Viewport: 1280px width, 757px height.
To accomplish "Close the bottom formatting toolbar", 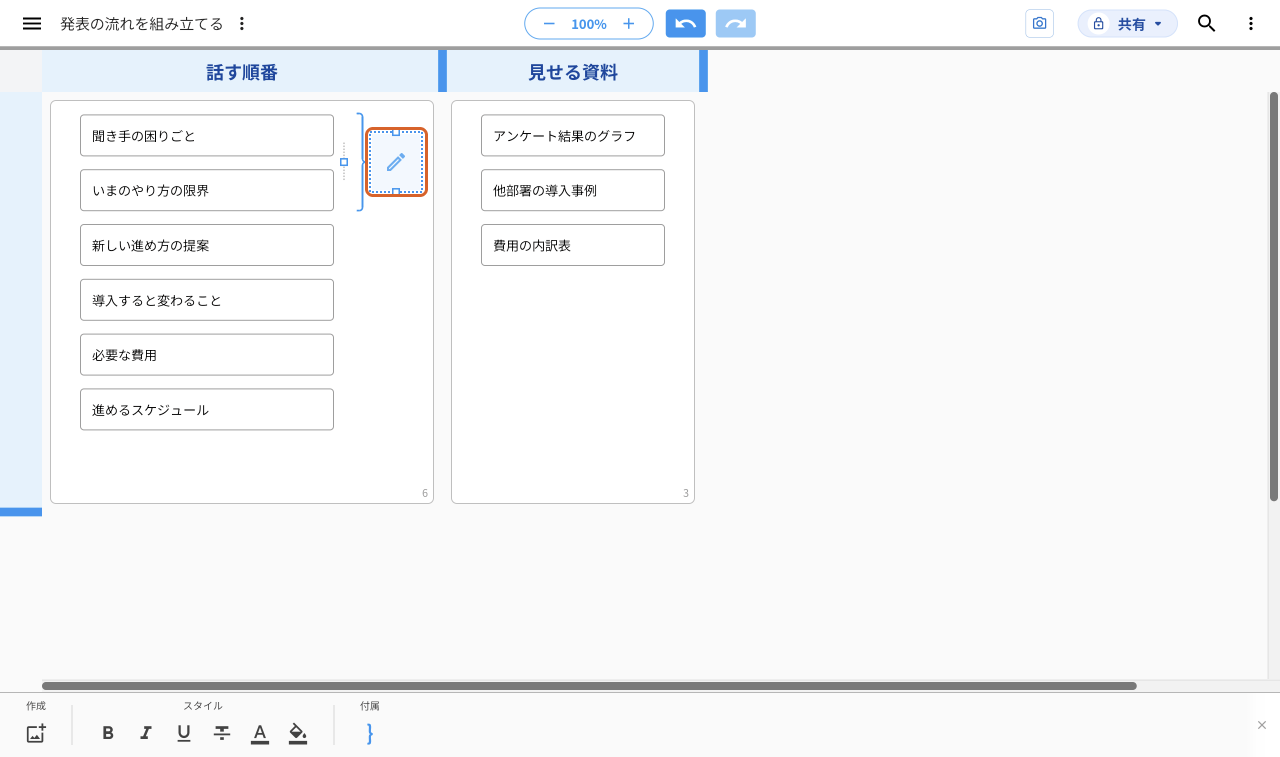I will tap(1262, 725).
